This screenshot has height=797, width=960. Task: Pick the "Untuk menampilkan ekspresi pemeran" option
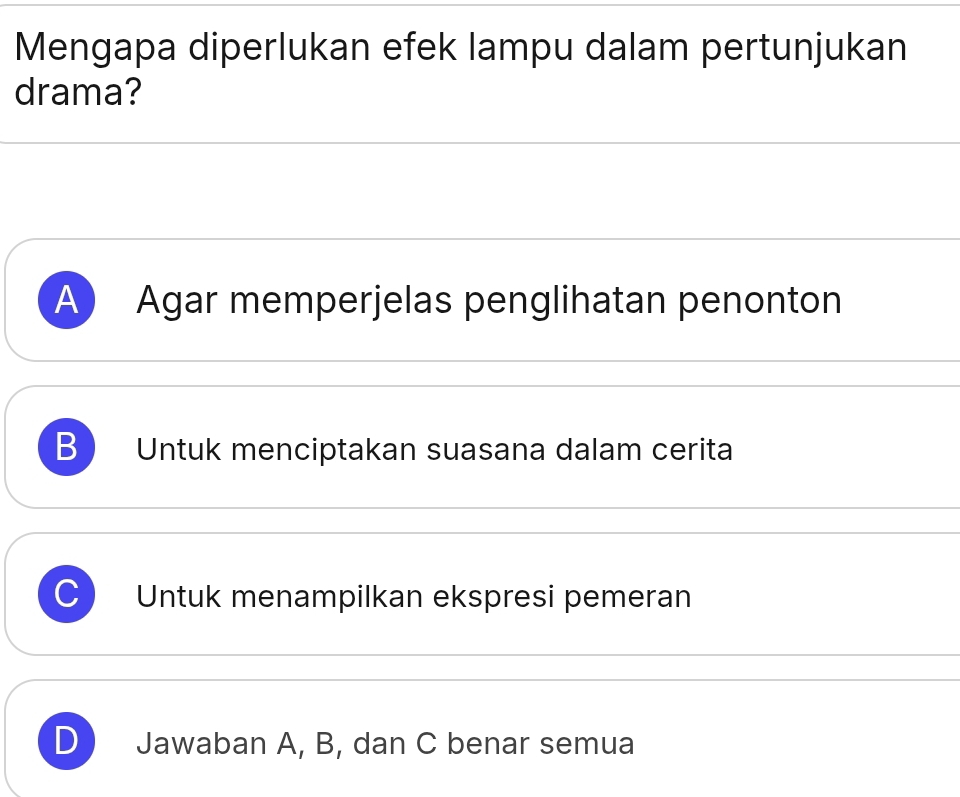click(x=414, y=597)
